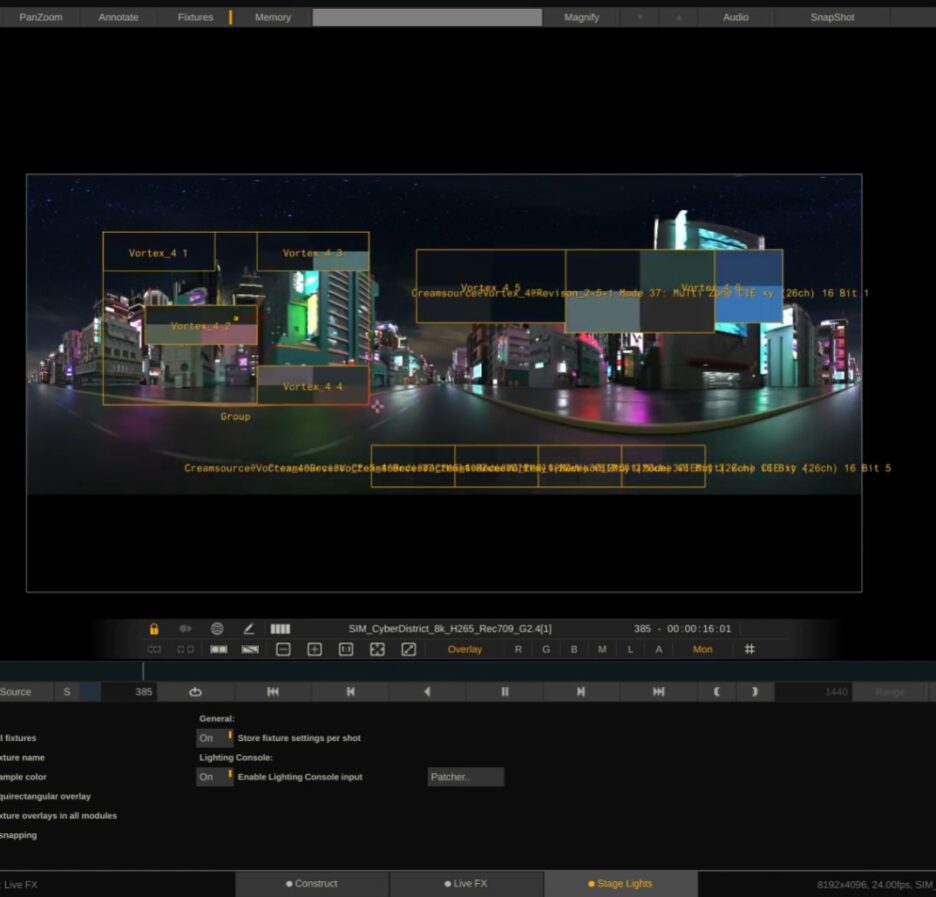Click the SnapShot button
Screen dimensions: 936x897
click(832, 17)
